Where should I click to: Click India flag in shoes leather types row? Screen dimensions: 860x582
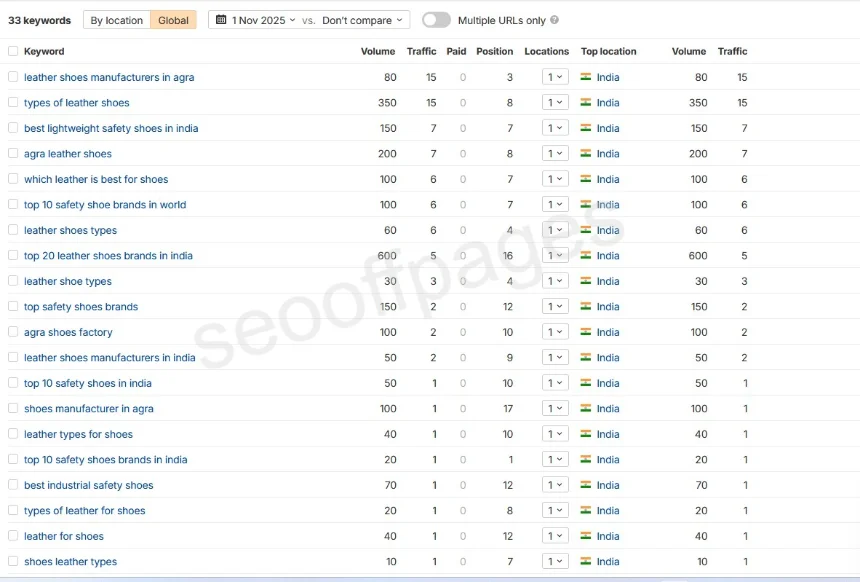[x=586, y=562]
